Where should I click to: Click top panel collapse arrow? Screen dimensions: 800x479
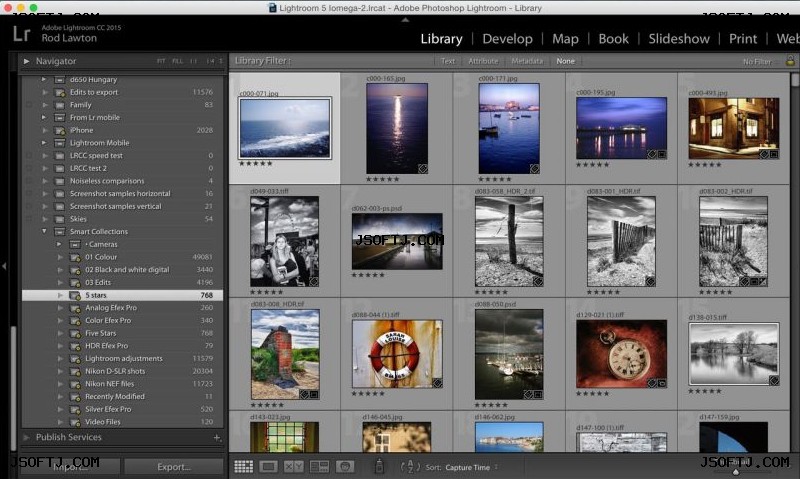(x=405, y=20)
